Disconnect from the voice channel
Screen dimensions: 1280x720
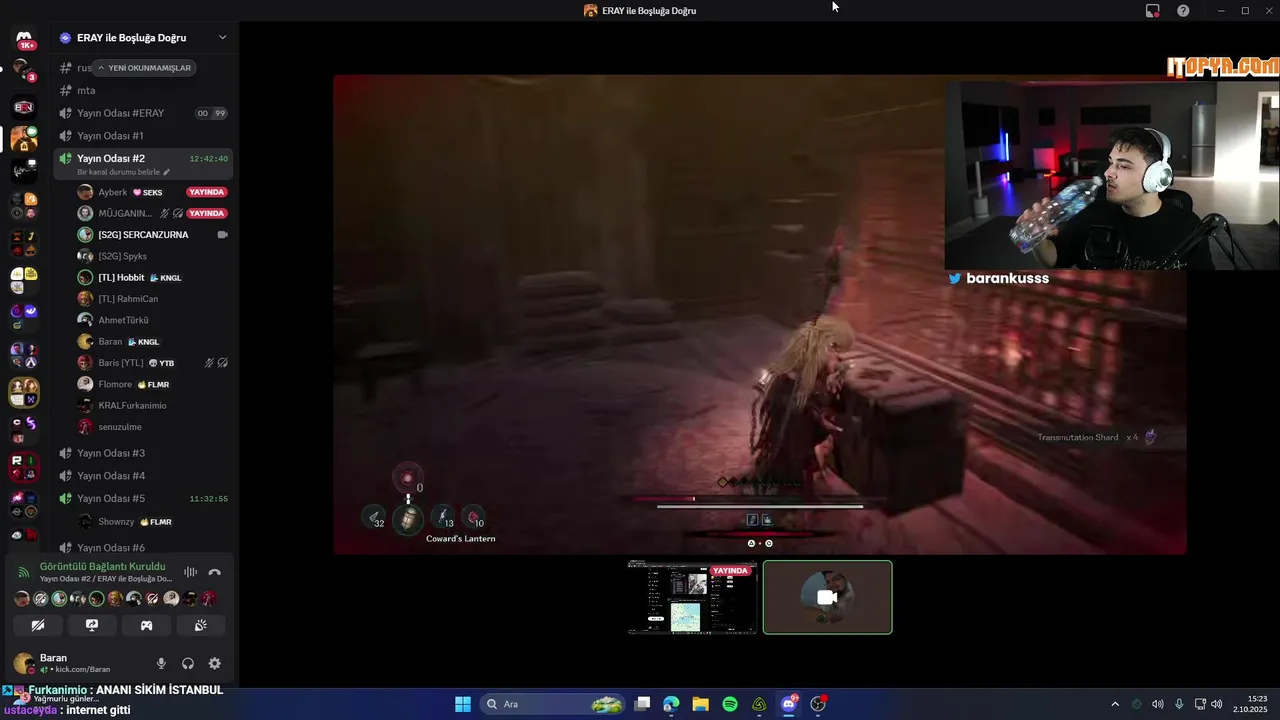tap(214, 572)
